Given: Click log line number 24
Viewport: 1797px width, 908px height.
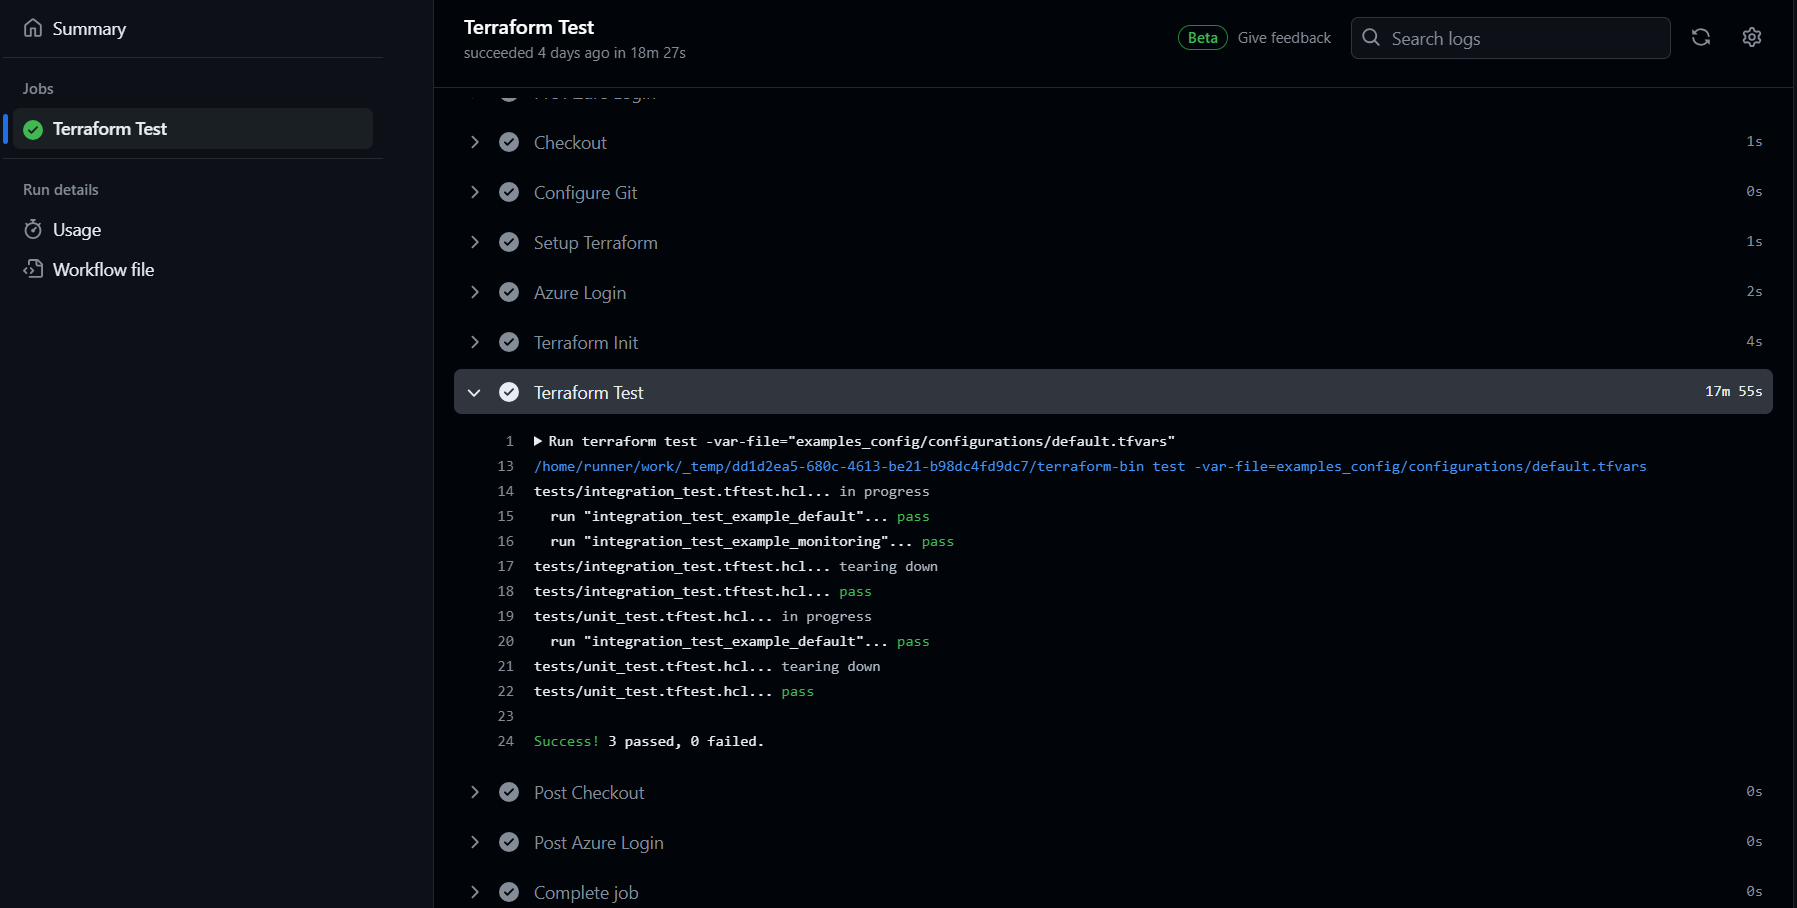Looking at the screenshot, I should 506,741.
